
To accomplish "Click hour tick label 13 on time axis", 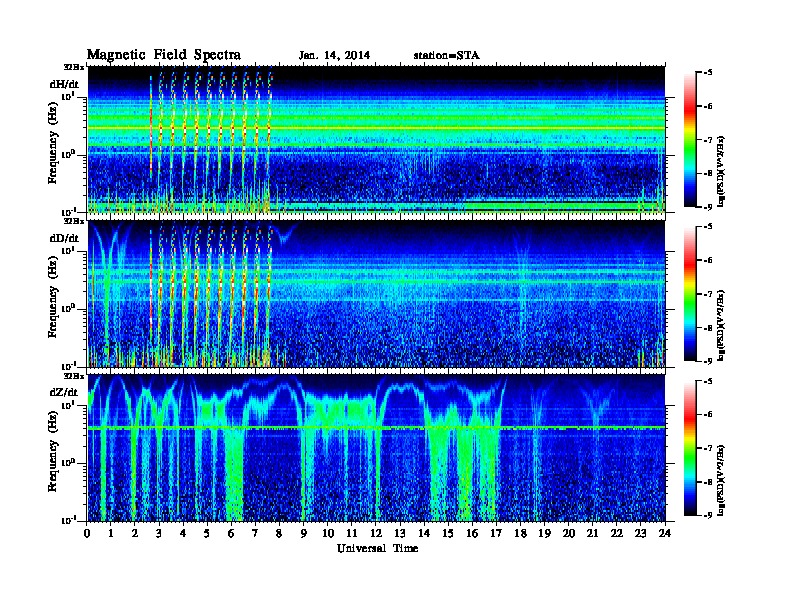I will pos(400,533).
